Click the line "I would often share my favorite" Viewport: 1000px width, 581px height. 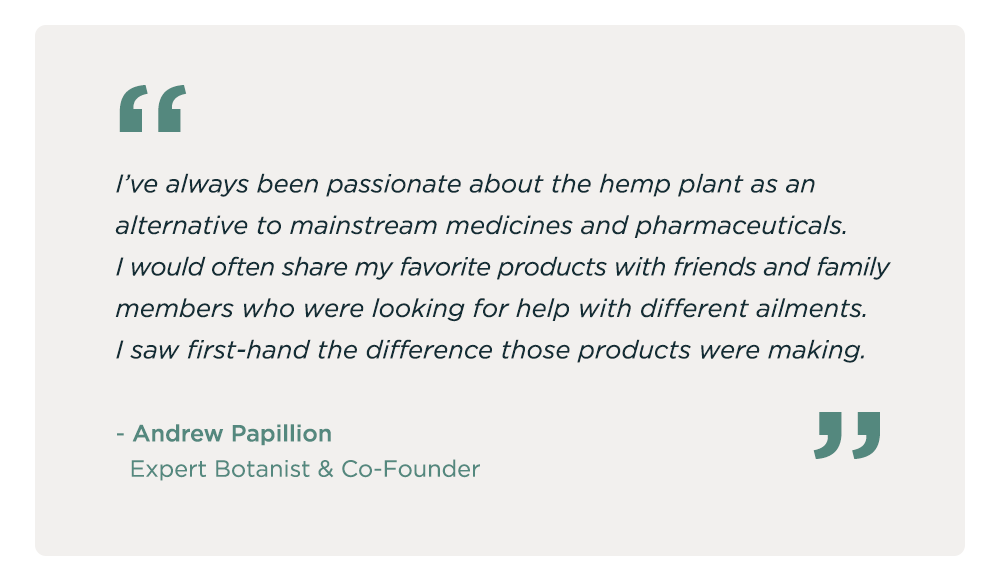[502, 268]
